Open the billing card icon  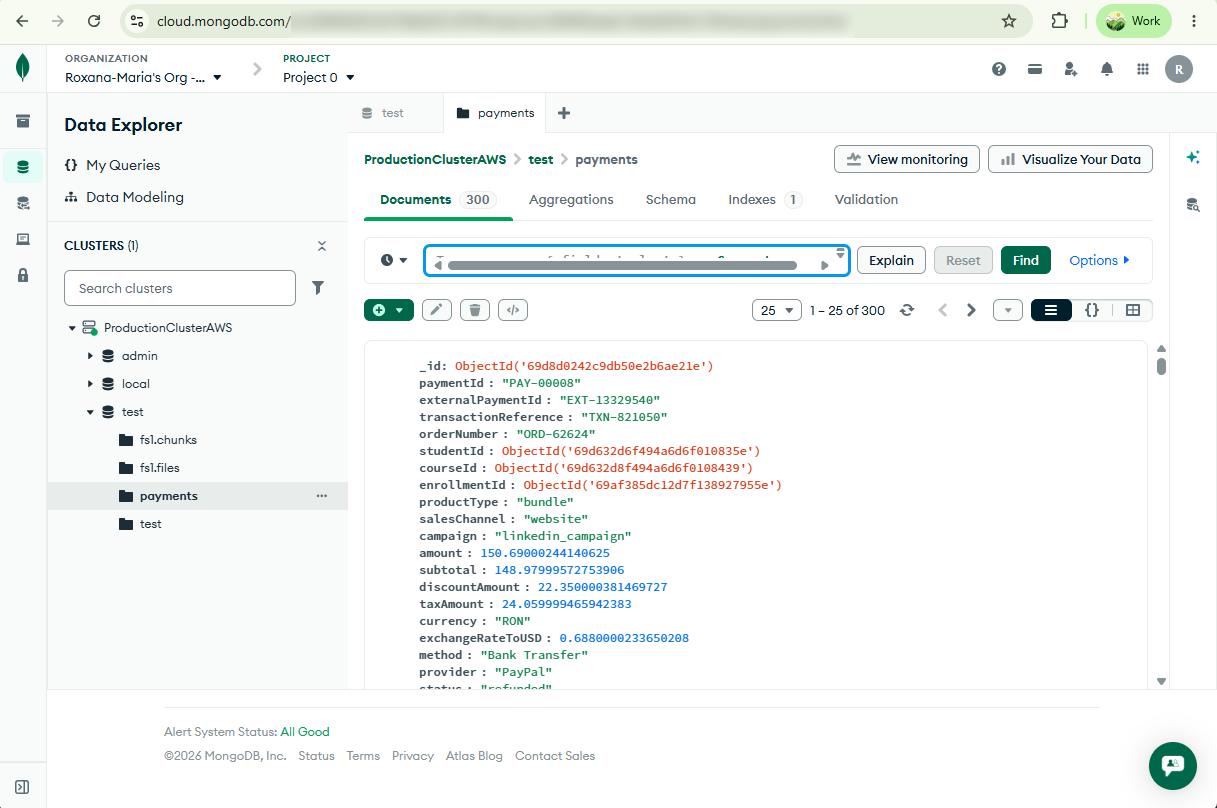[x=1035, y=69]
